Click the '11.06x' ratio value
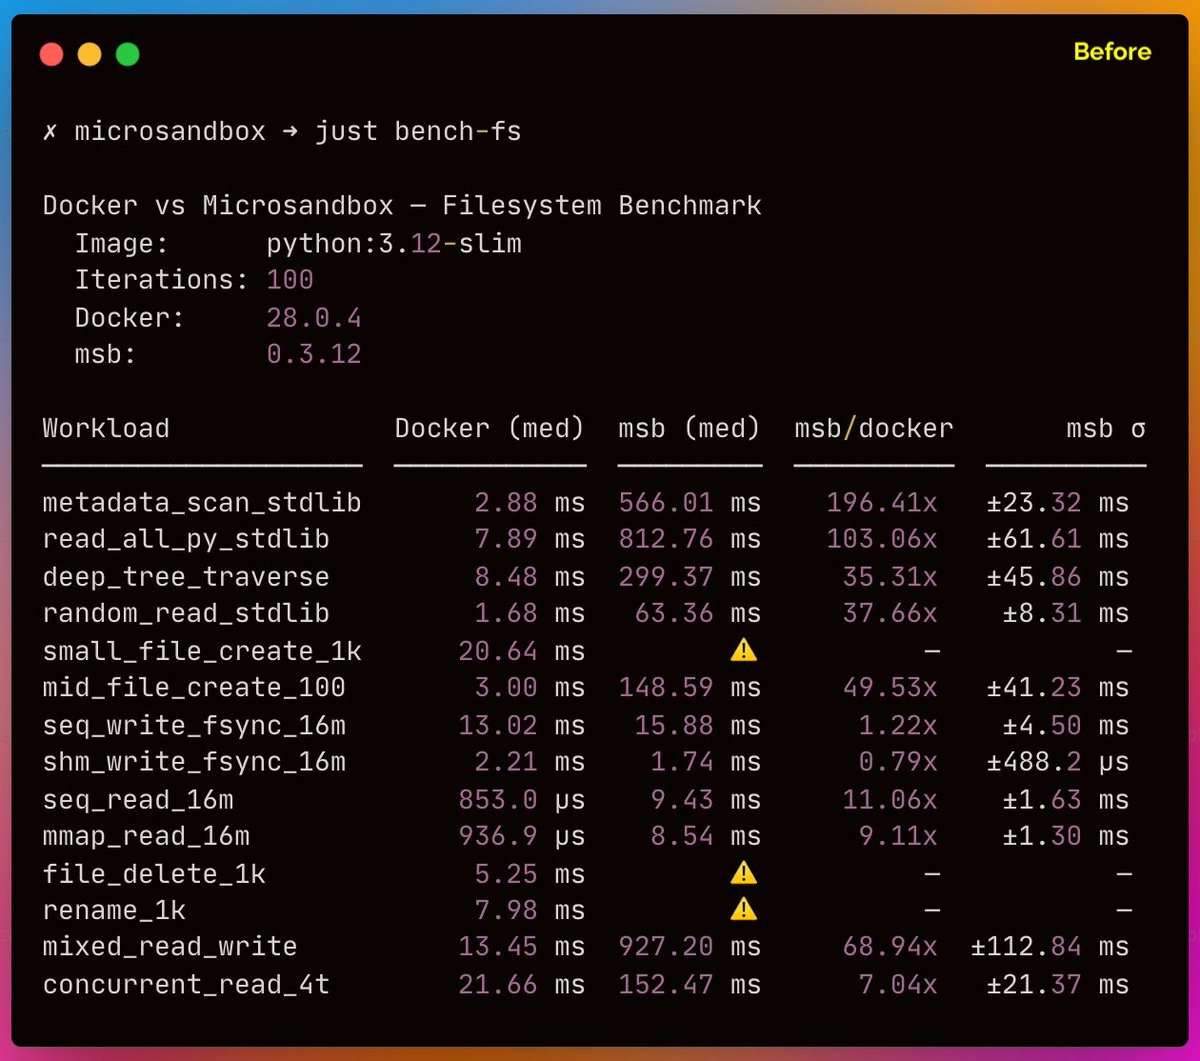The width and height of the screenshot is (1200, 1061). (x=890, y=800)
